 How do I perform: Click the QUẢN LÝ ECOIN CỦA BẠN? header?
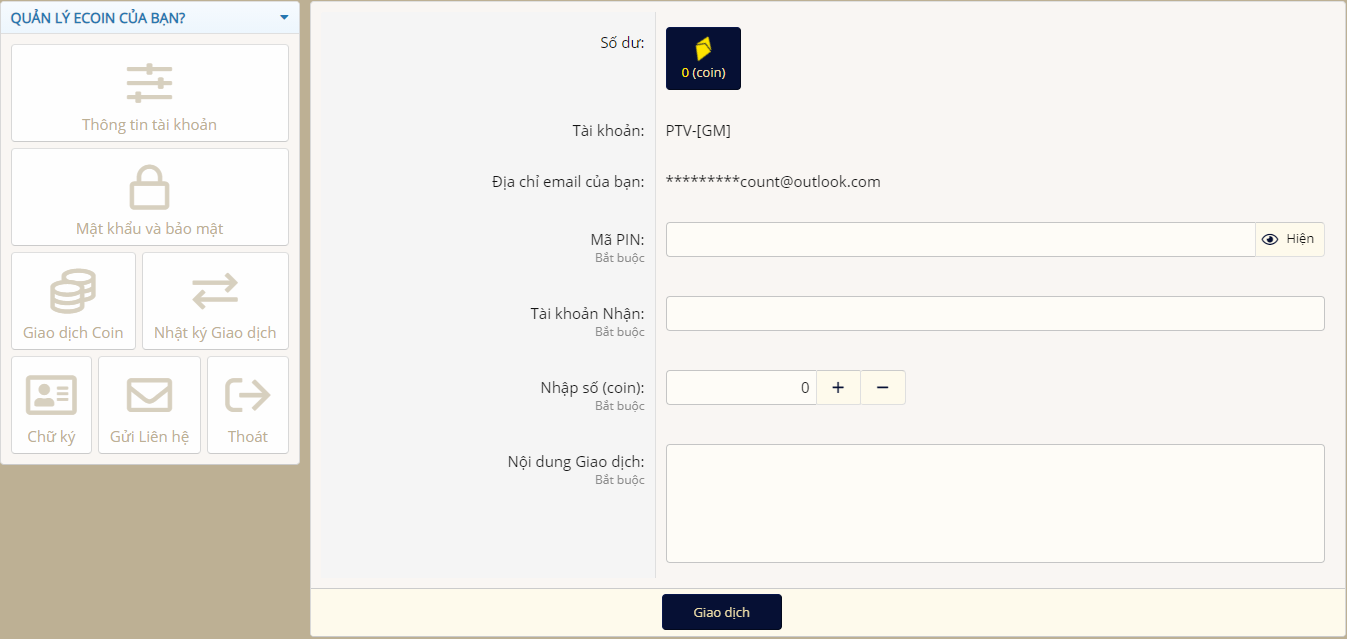click(x=98, y=18)
